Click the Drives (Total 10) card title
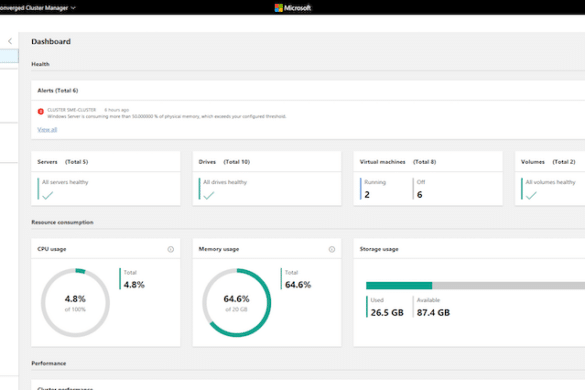This screenshot has width=585, height=390. pyautogui.click(x=224, y=162)
